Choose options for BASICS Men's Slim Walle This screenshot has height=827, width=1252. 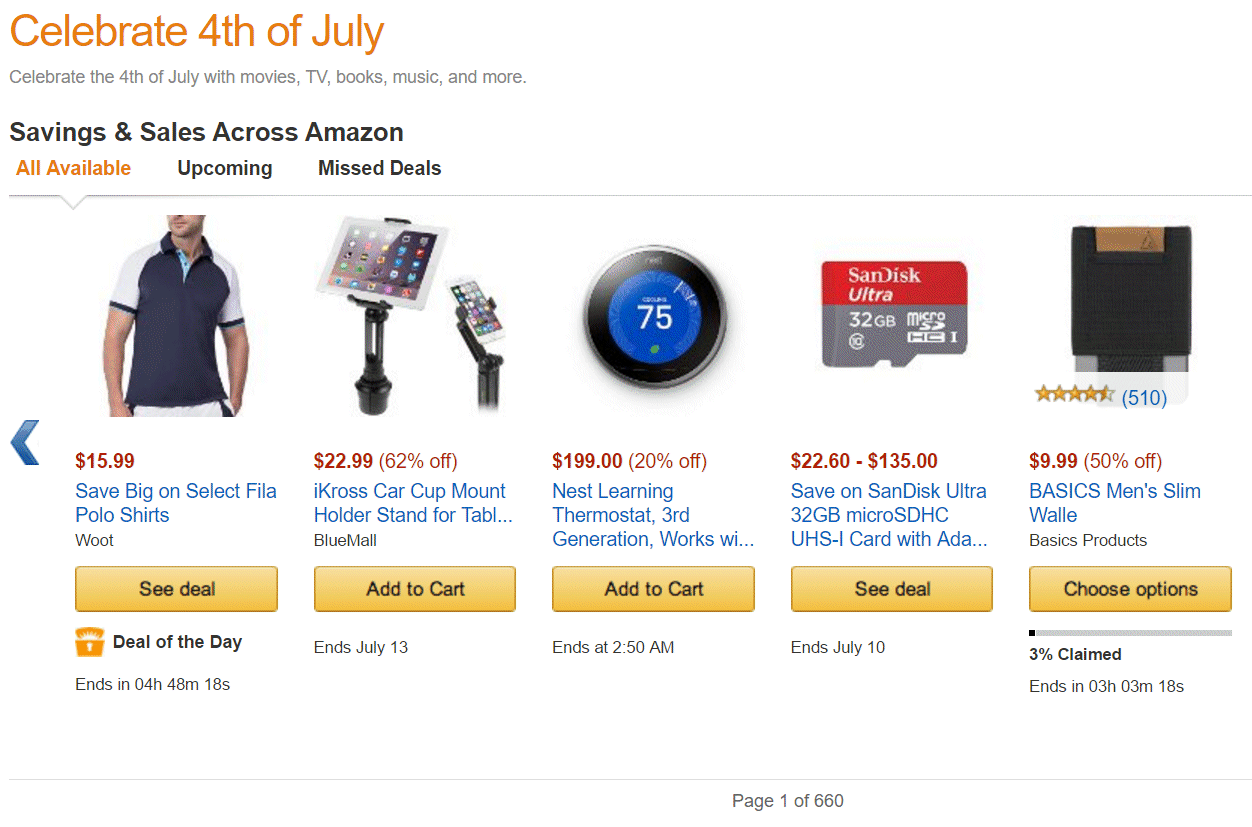pyautogui.click(x=1130, y=589)
